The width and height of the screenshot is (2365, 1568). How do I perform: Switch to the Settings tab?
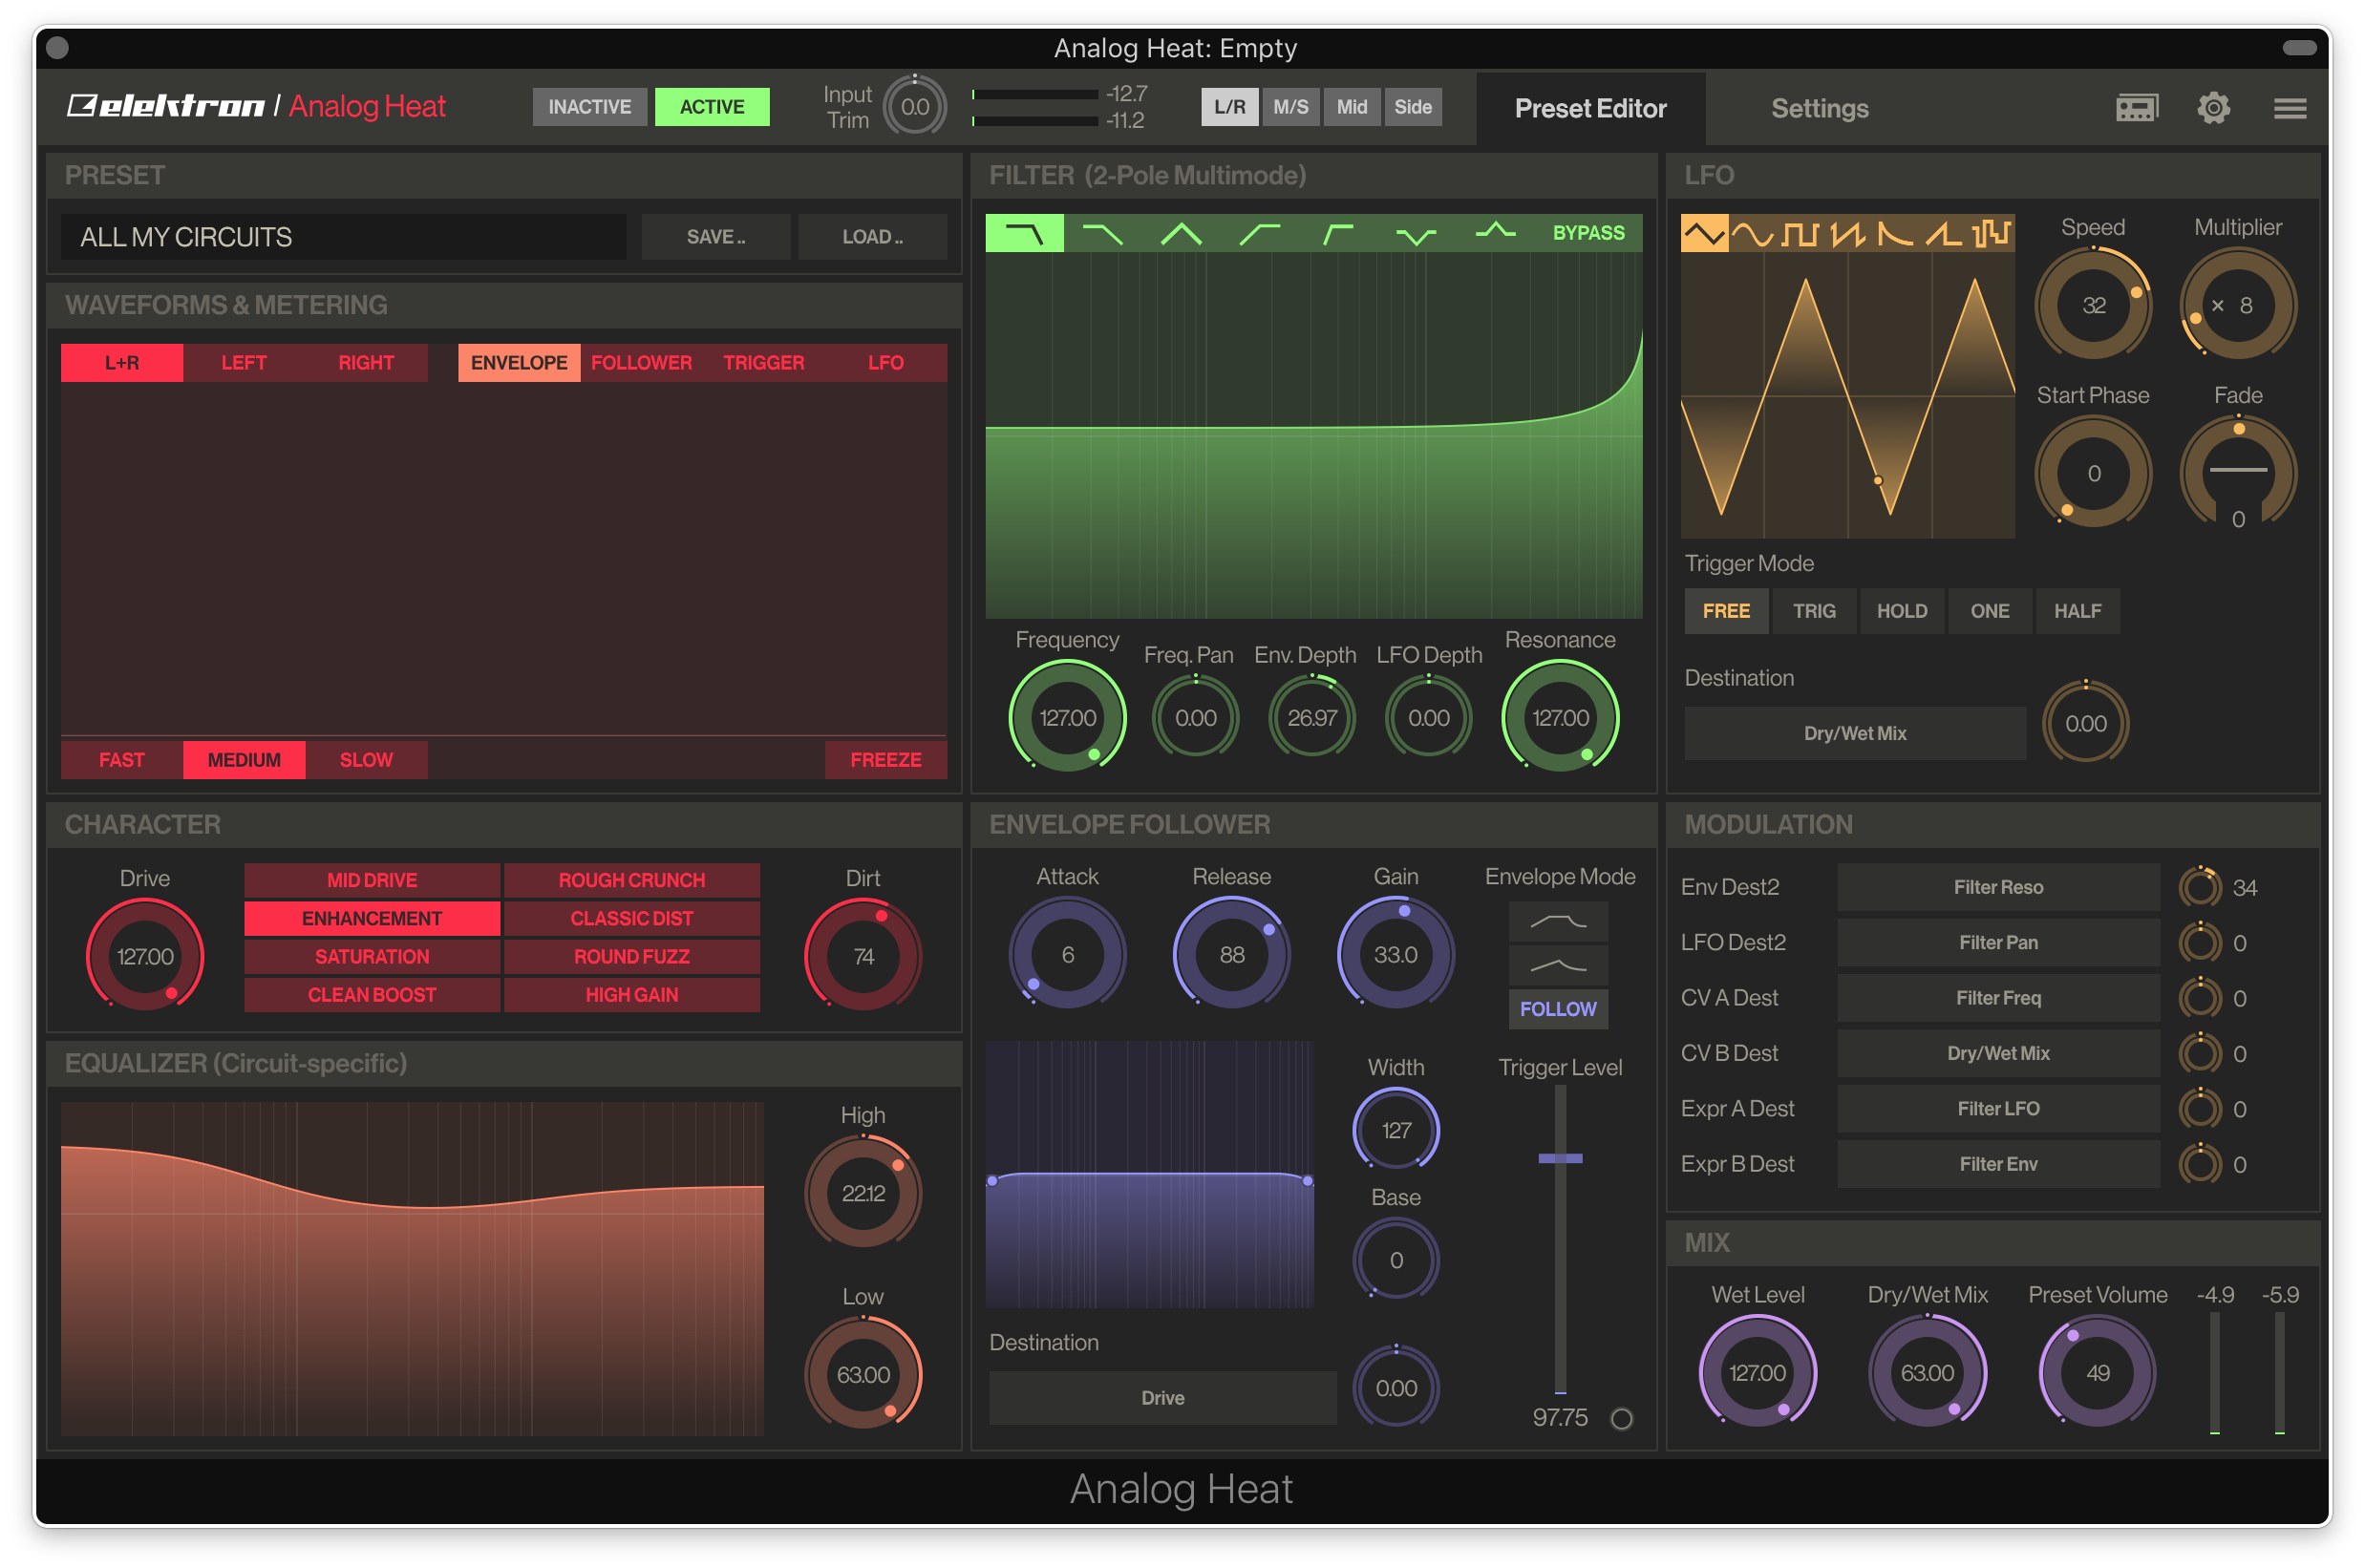tap(1819, 108)
